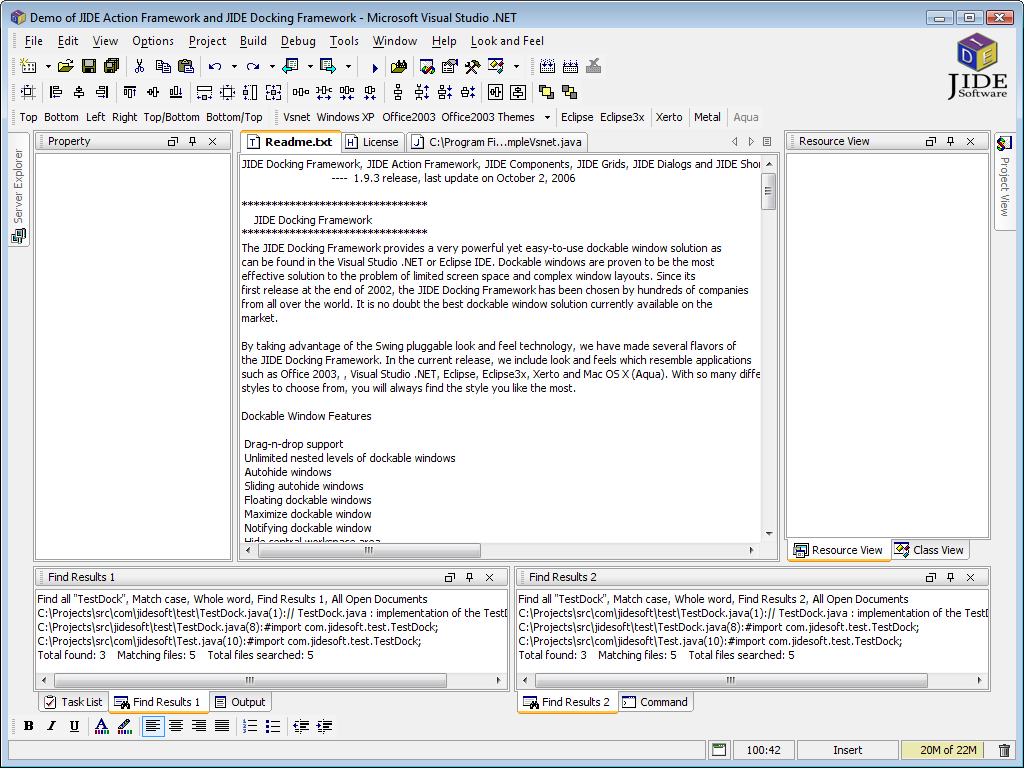Toggle auto-hide pin on Find Results 2 panel

click(x=951, y=577)
